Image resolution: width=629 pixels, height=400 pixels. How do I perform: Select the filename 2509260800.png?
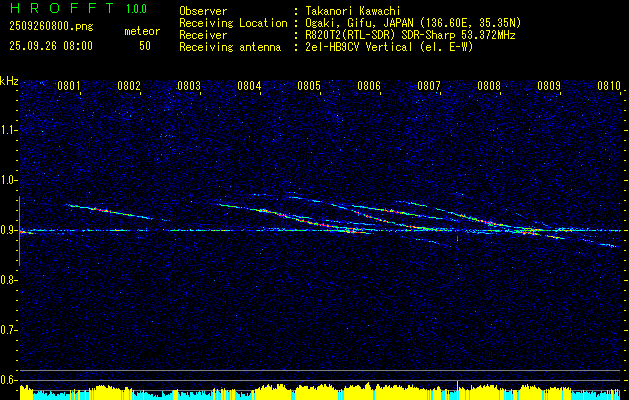51,27
